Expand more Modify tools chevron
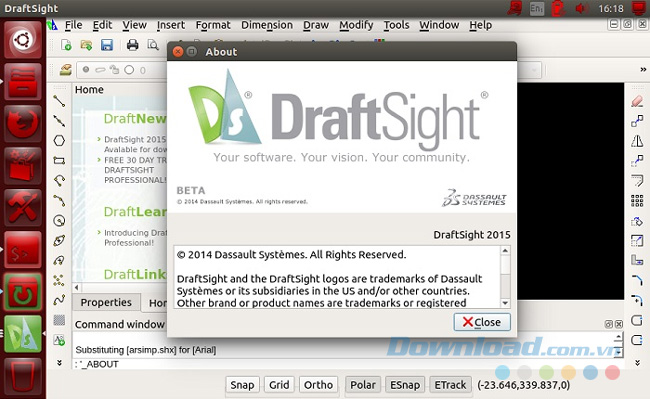The width and height of the screenshot is (650, 399). tap(638, 363)
